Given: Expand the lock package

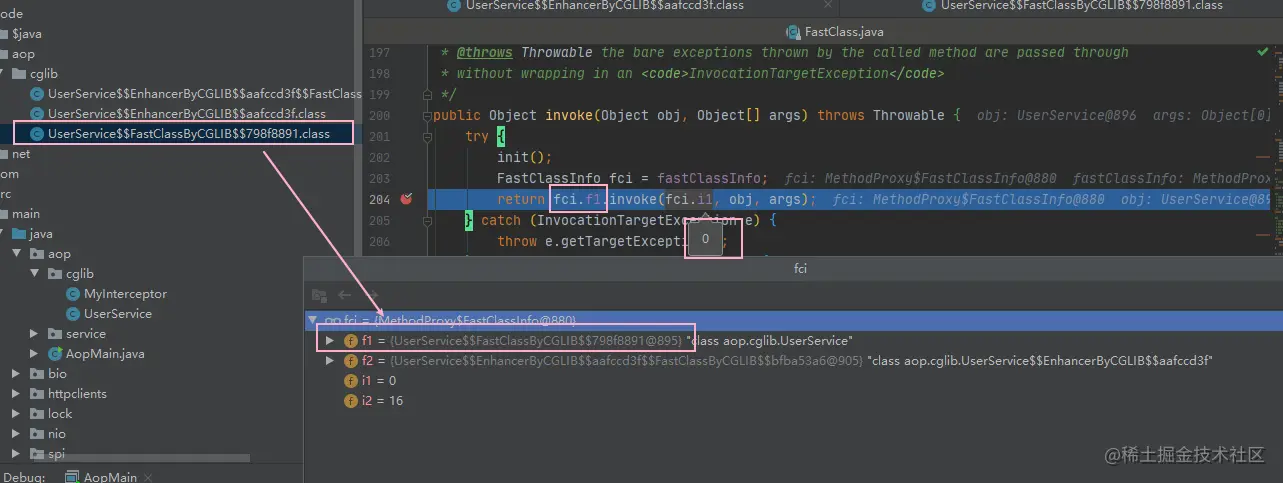Looking at the screenshot, I should tap(15, 414).
